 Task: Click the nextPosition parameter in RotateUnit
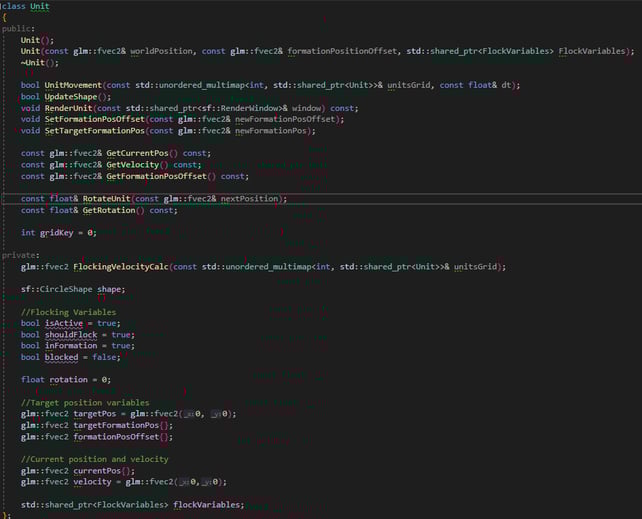point(249,199)
